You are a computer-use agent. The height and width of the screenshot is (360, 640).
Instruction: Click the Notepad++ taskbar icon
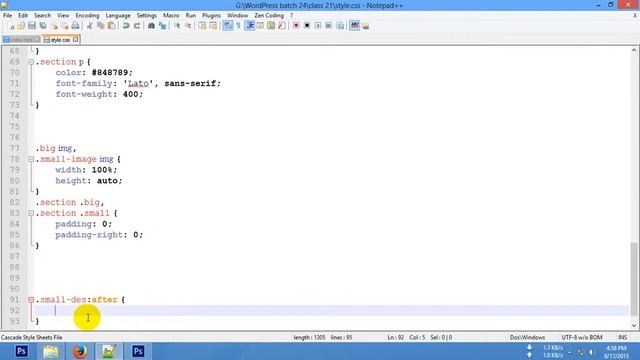109,351
